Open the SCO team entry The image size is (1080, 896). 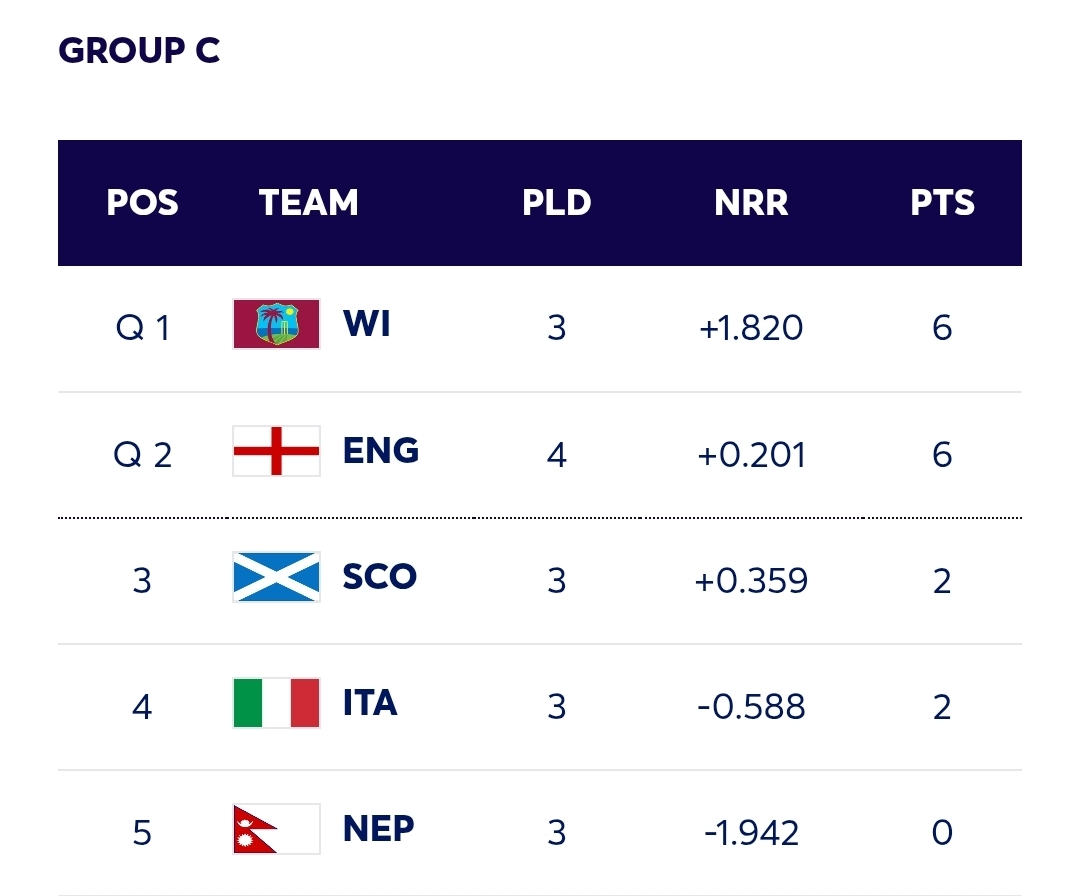click(379, 577)
